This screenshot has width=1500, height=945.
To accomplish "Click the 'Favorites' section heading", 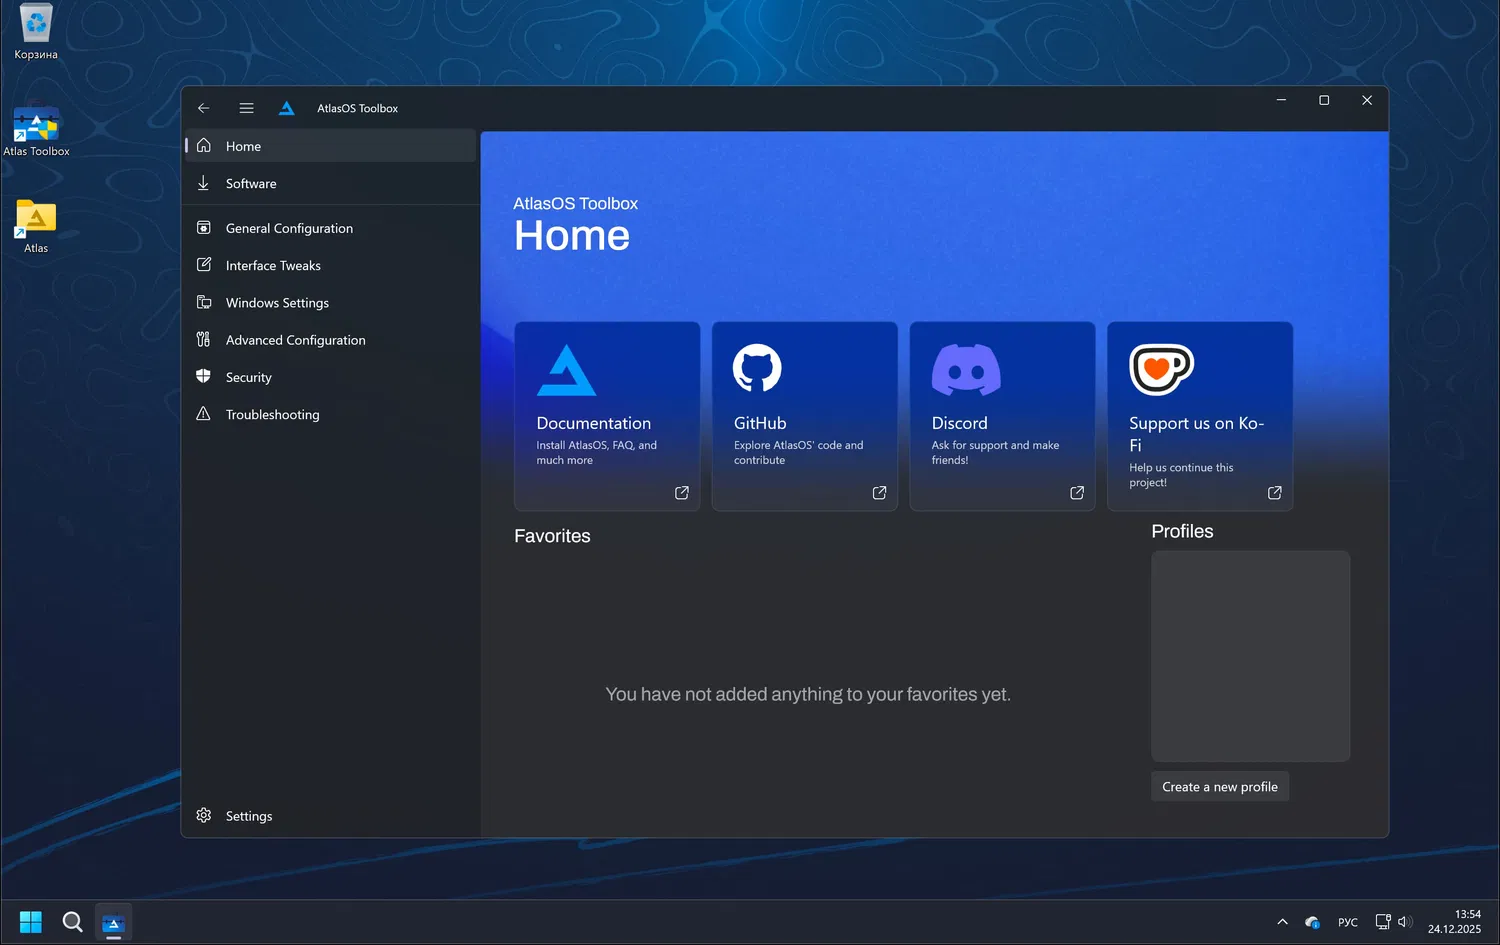I will point(552,536).
